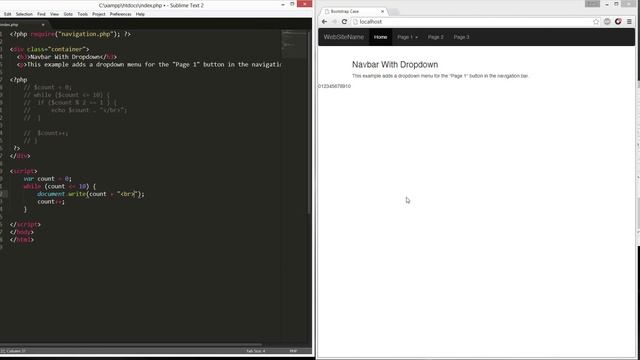Click the WebSiteName brand link
Screen dimensions: 640x360
344,37
